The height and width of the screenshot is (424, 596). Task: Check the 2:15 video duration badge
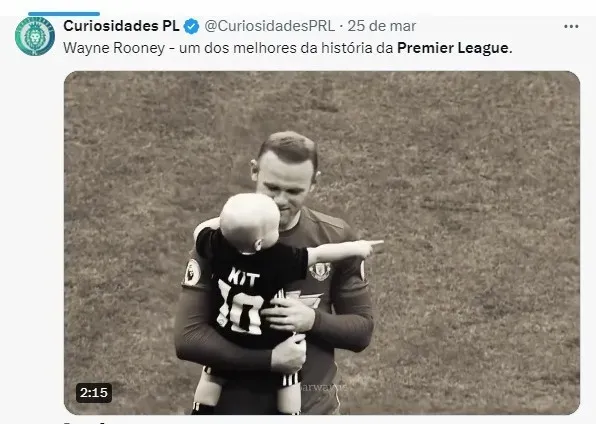[94, 392]
